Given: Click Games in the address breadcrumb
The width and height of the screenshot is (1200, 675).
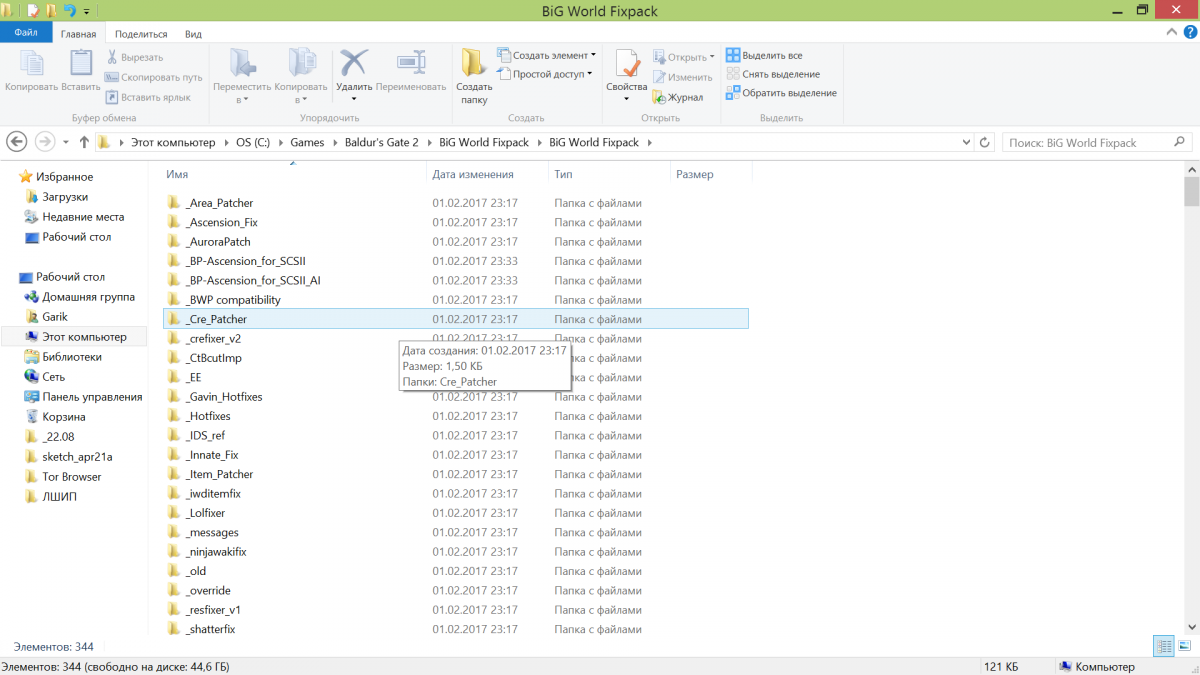Looking at the screenshot, I should click(x=307, y=142).
